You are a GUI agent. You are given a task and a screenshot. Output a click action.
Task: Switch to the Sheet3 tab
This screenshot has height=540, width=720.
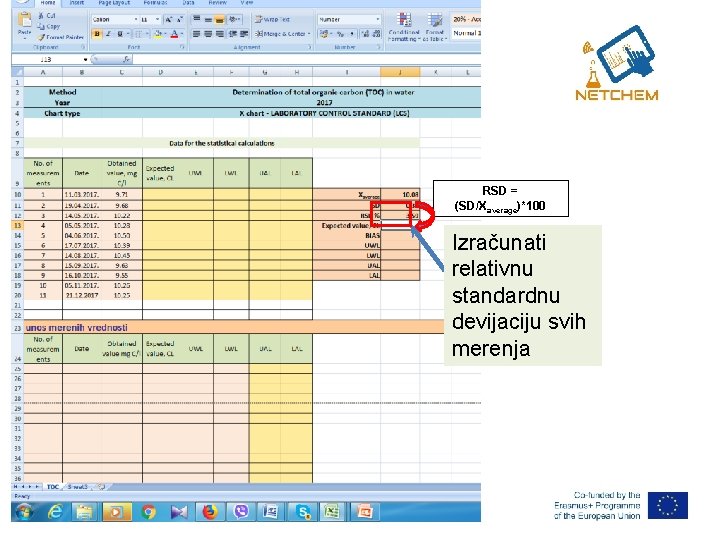(78, 487)
